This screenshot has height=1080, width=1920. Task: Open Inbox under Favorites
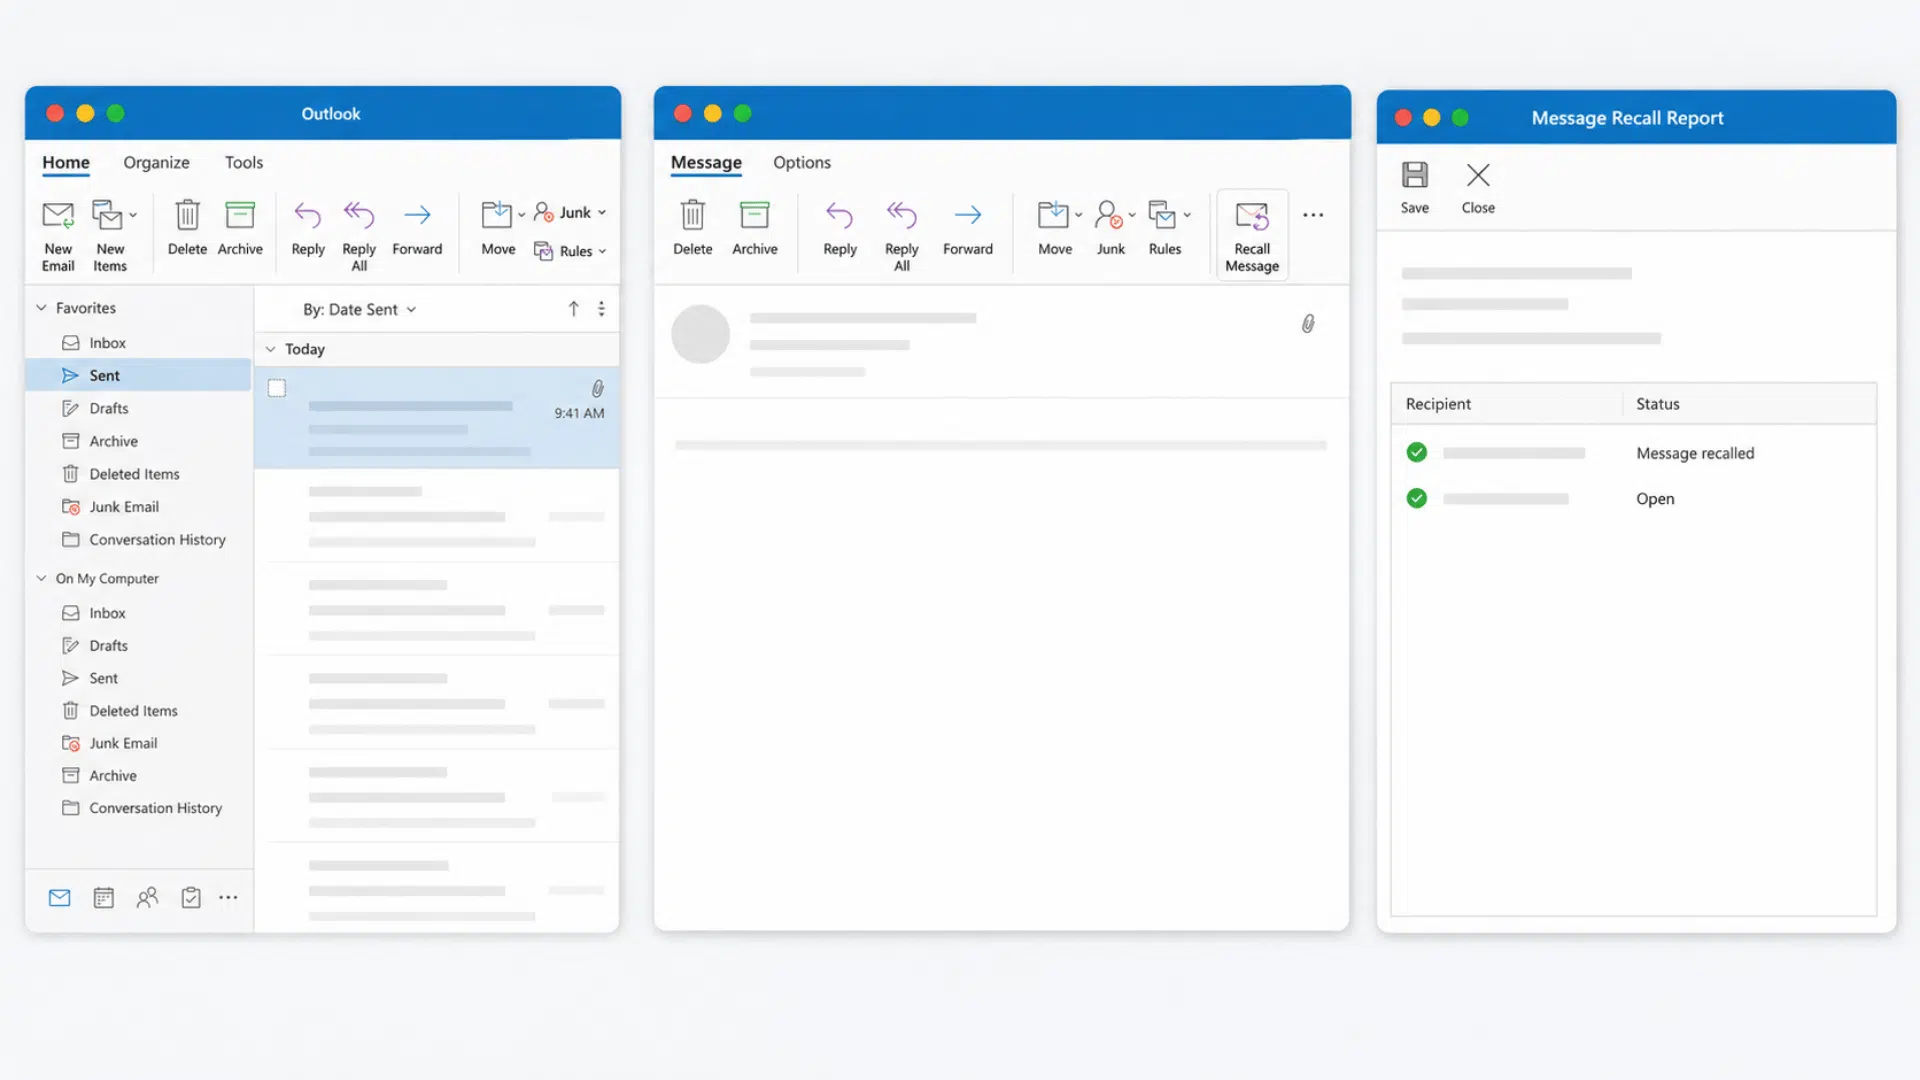pyautogui.click(x=139, y=343)
